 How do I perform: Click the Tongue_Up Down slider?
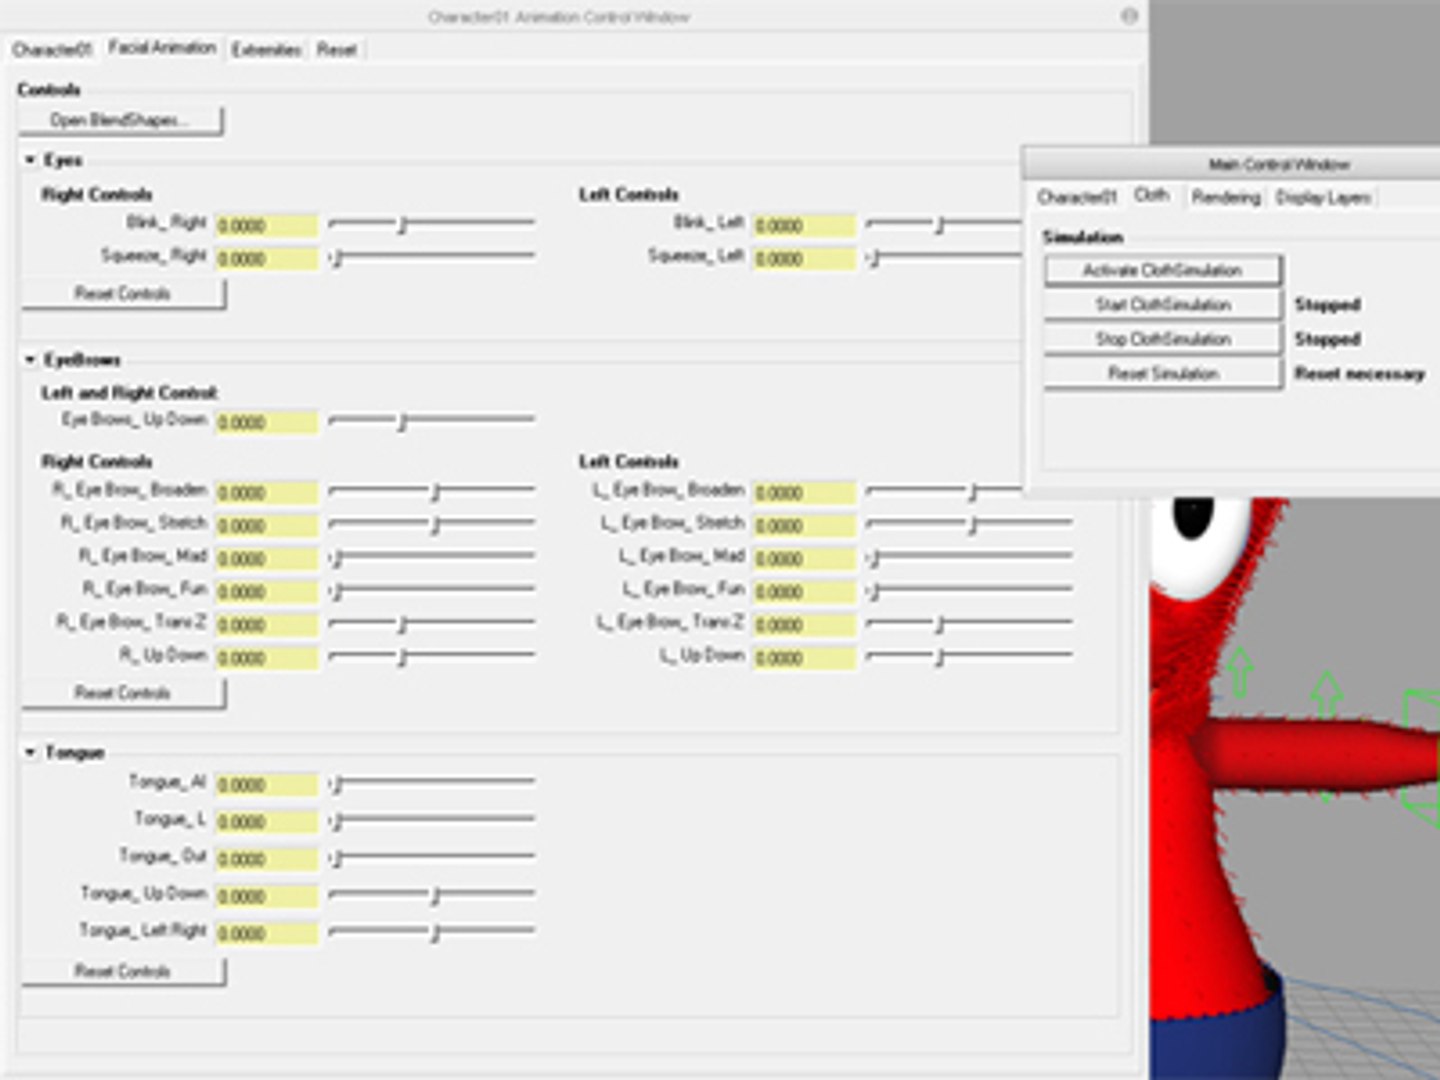coord(432,896)
